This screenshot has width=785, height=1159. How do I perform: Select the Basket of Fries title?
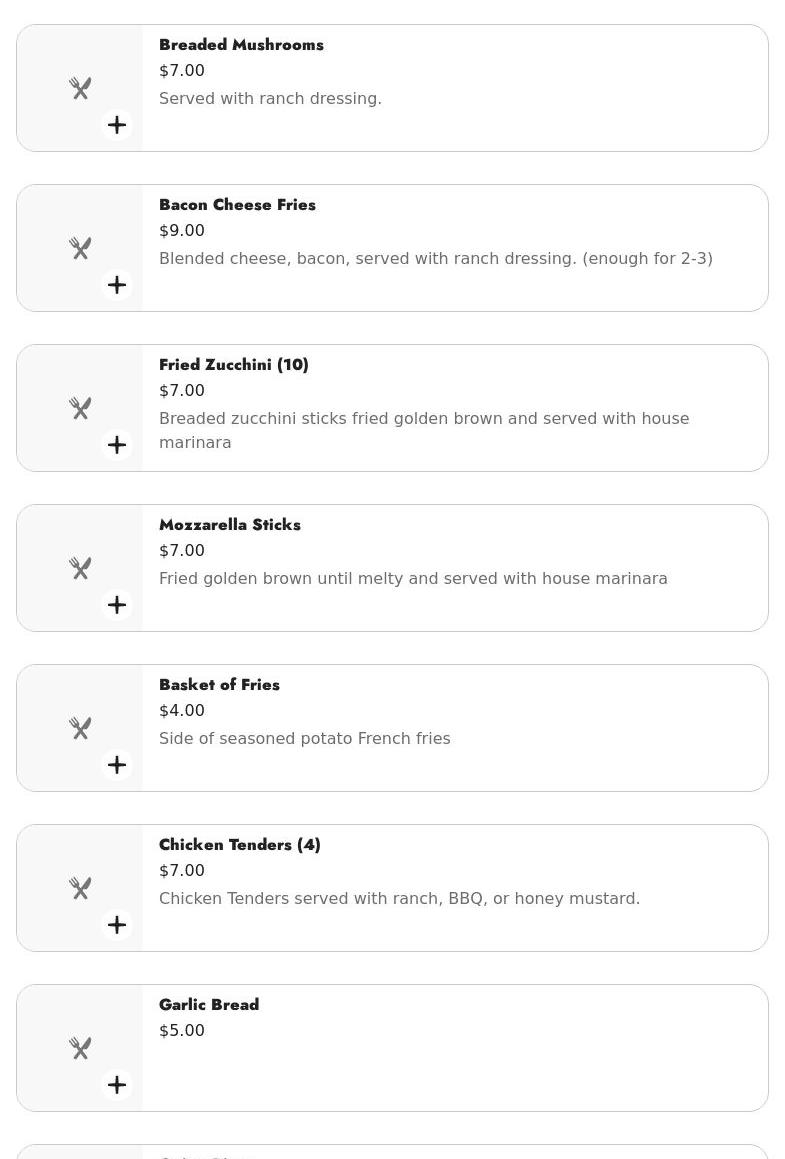coord(219,685)
